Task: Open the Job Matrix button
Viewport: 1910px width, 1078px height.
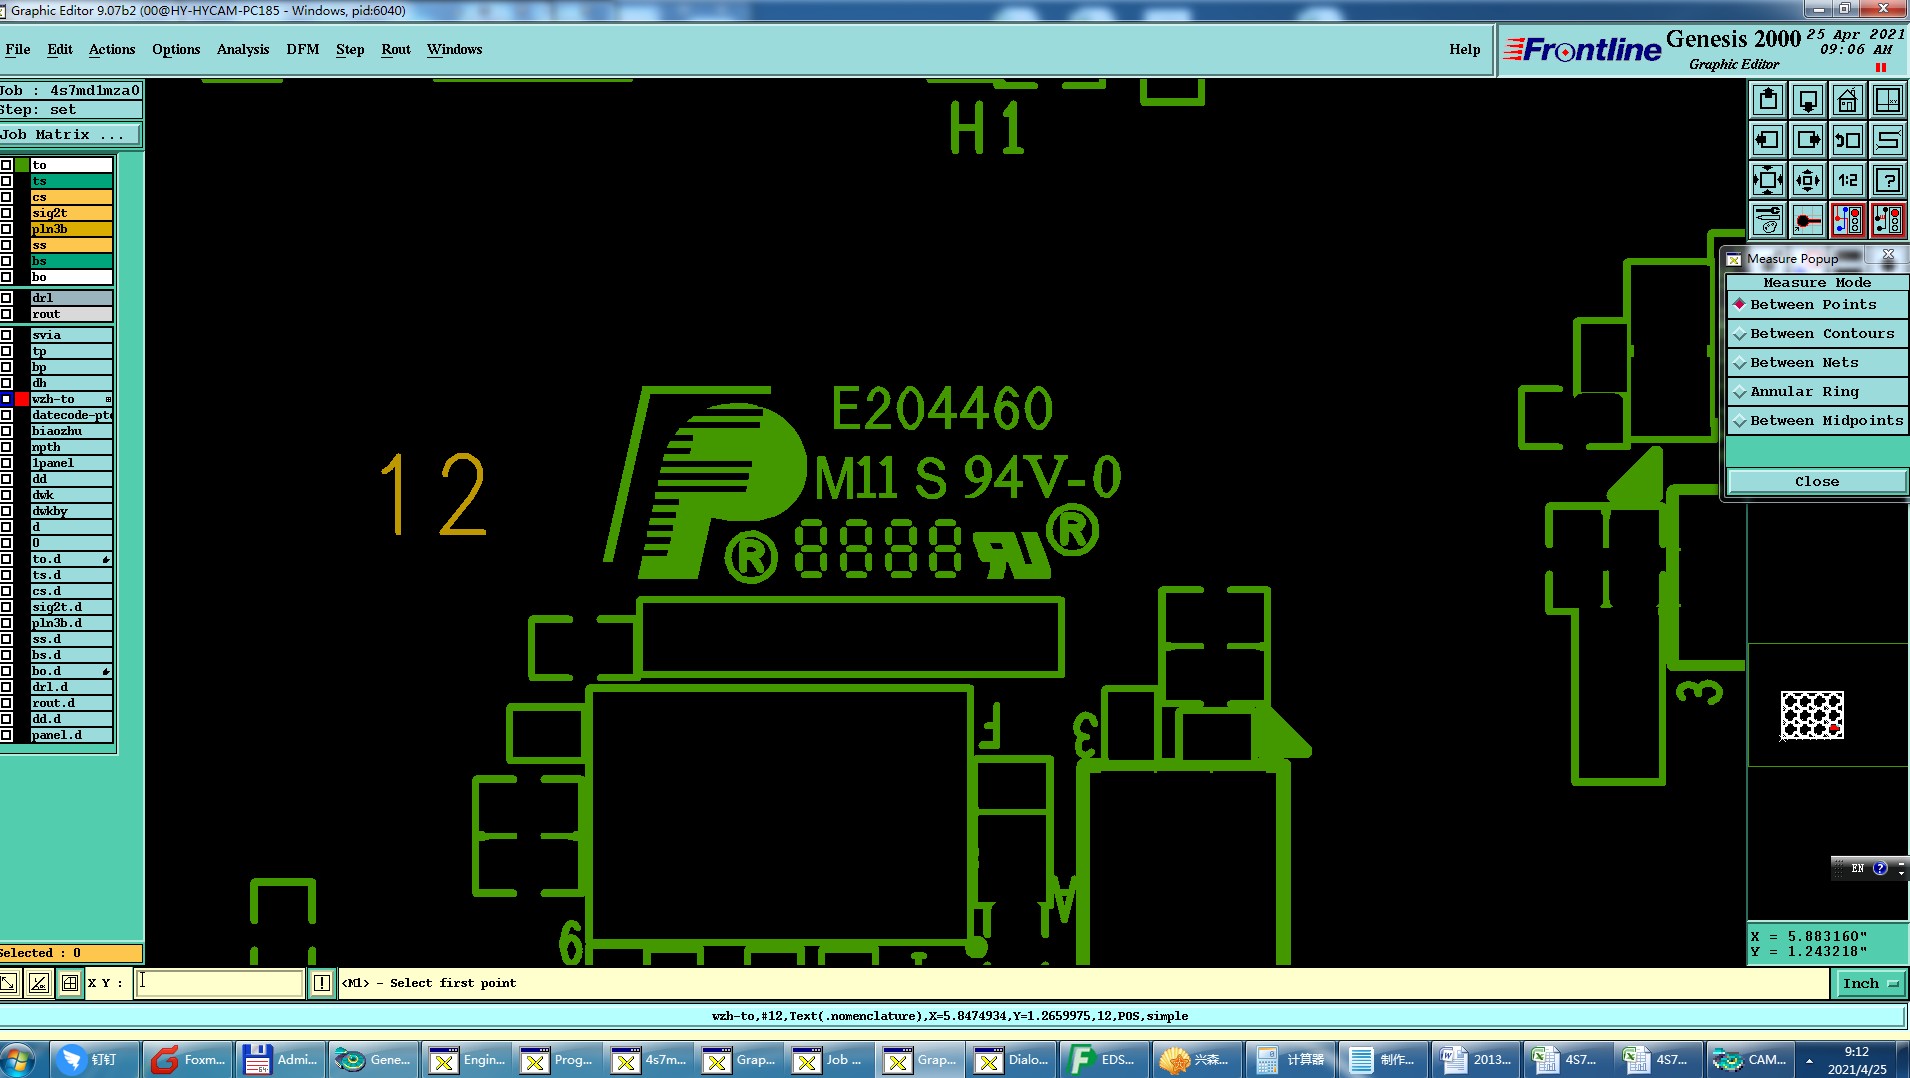Action: (x=70, y=135)
